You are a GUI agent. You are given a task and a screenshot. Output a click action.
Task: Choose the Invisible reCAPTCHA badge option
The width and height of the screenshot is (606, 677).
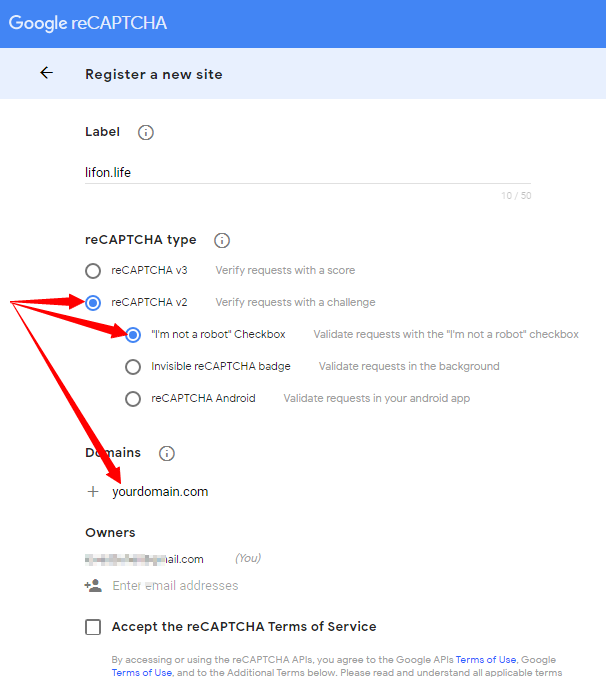click(133, 367)
